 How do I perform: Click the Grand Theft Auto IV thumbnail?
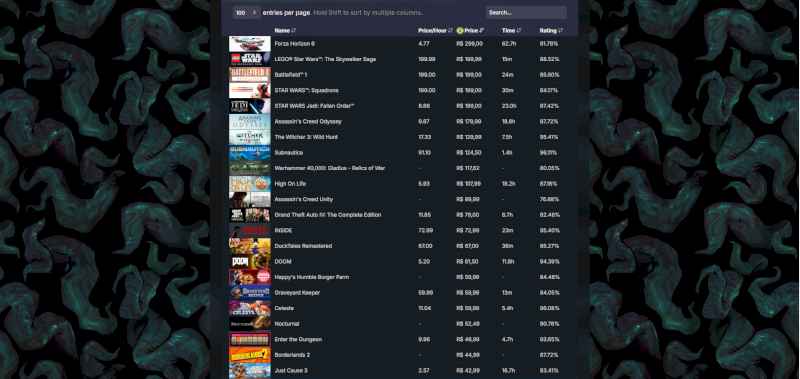pyautogui.click(x=249, y=215)
